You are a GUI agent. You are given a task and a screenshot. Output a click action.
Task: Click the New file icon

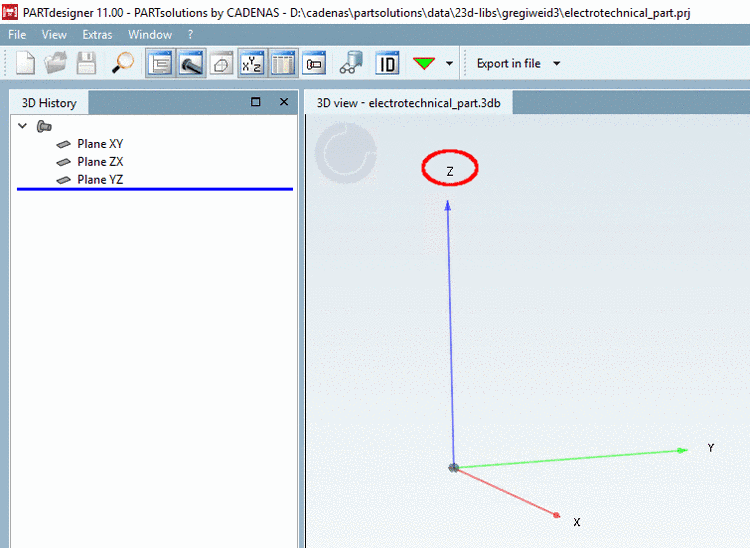coord(25,63)
